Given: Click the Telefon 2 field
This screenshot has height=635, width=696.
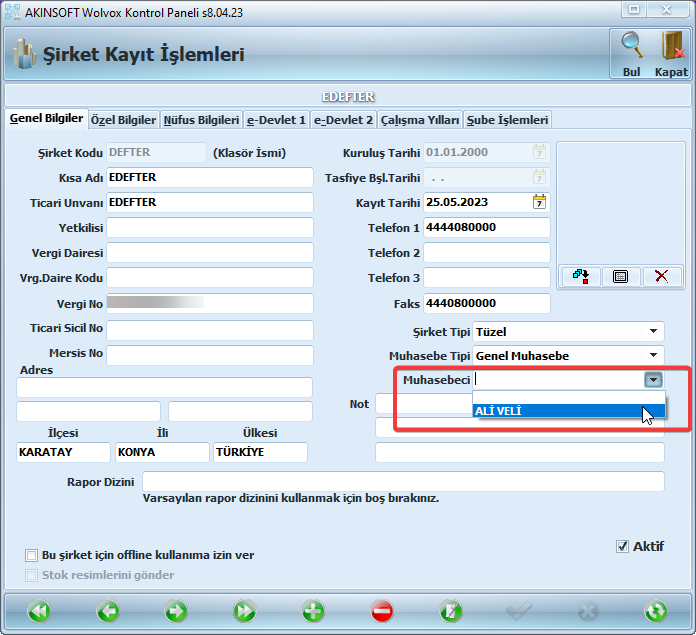Looking at the screenshot, I should 486,252.
